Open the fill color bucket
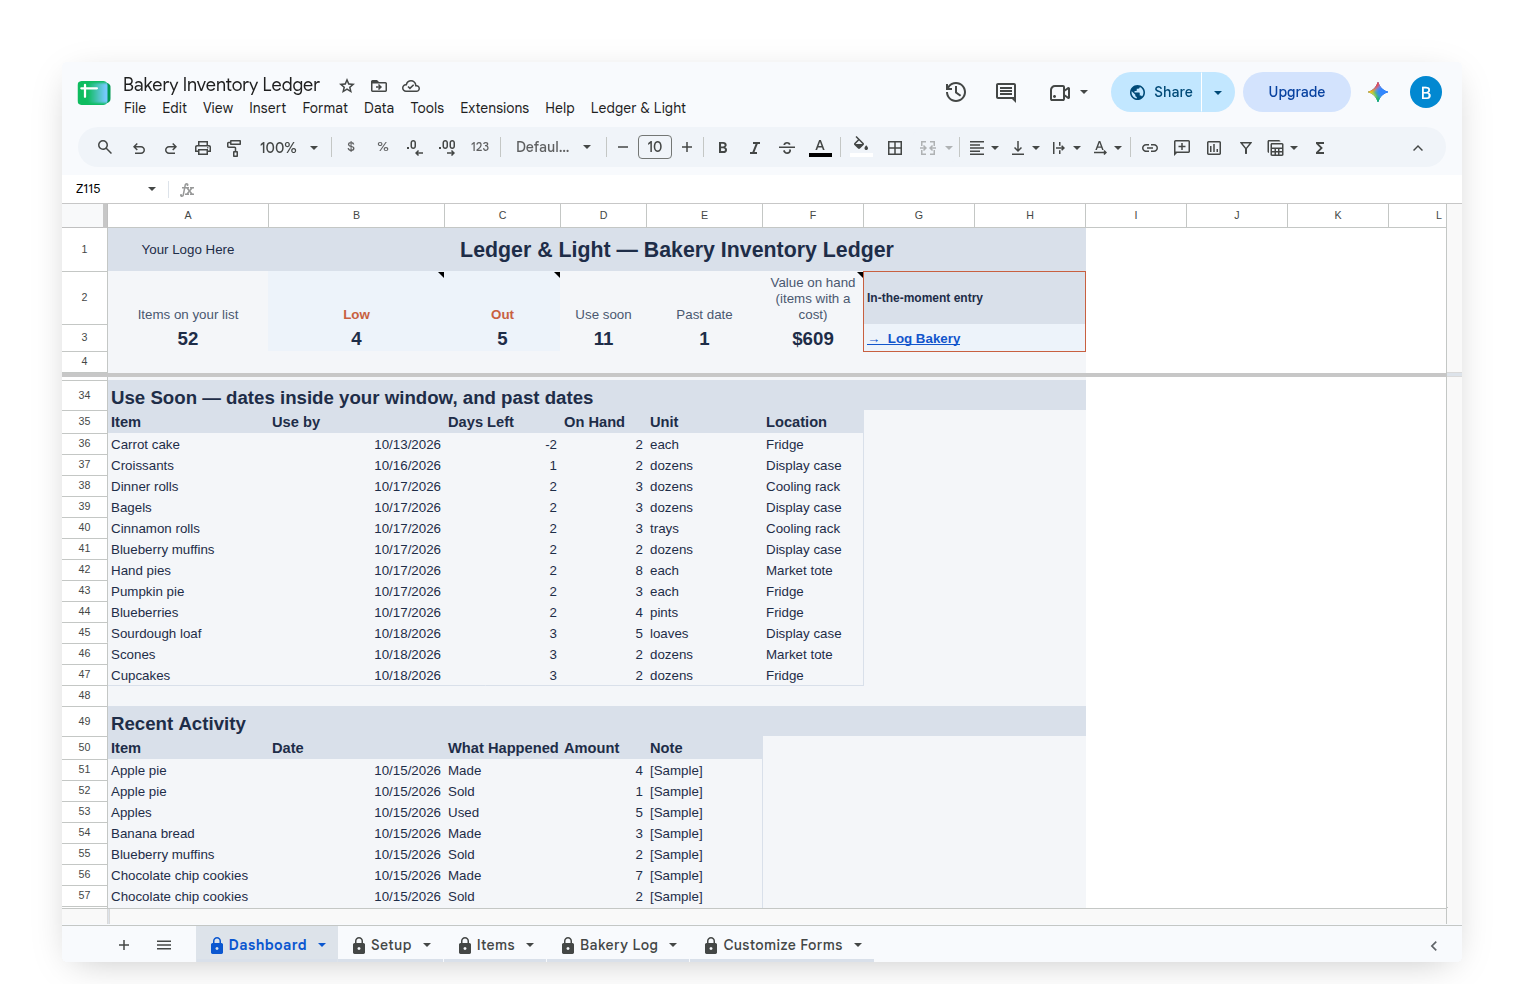 860,147
